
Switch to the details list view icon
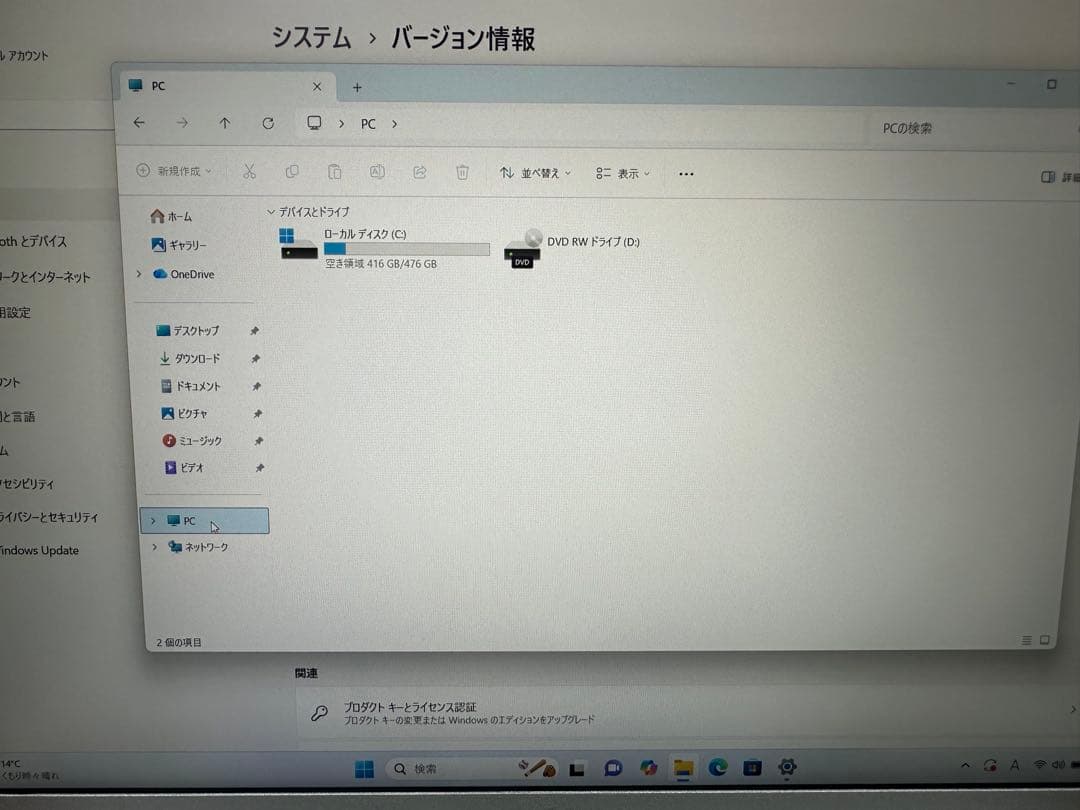click(x=1026, y=641)
